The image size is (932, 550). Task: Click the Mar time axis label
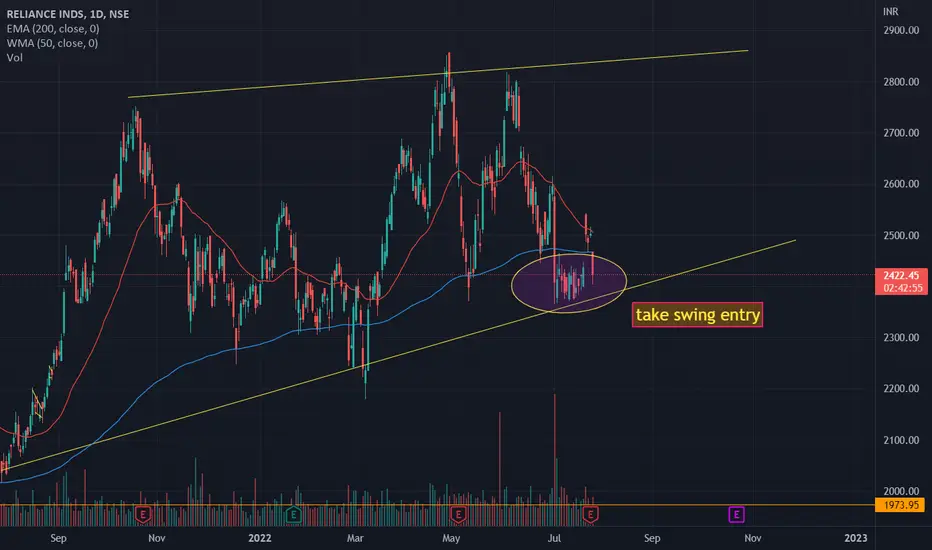[355, 538]
